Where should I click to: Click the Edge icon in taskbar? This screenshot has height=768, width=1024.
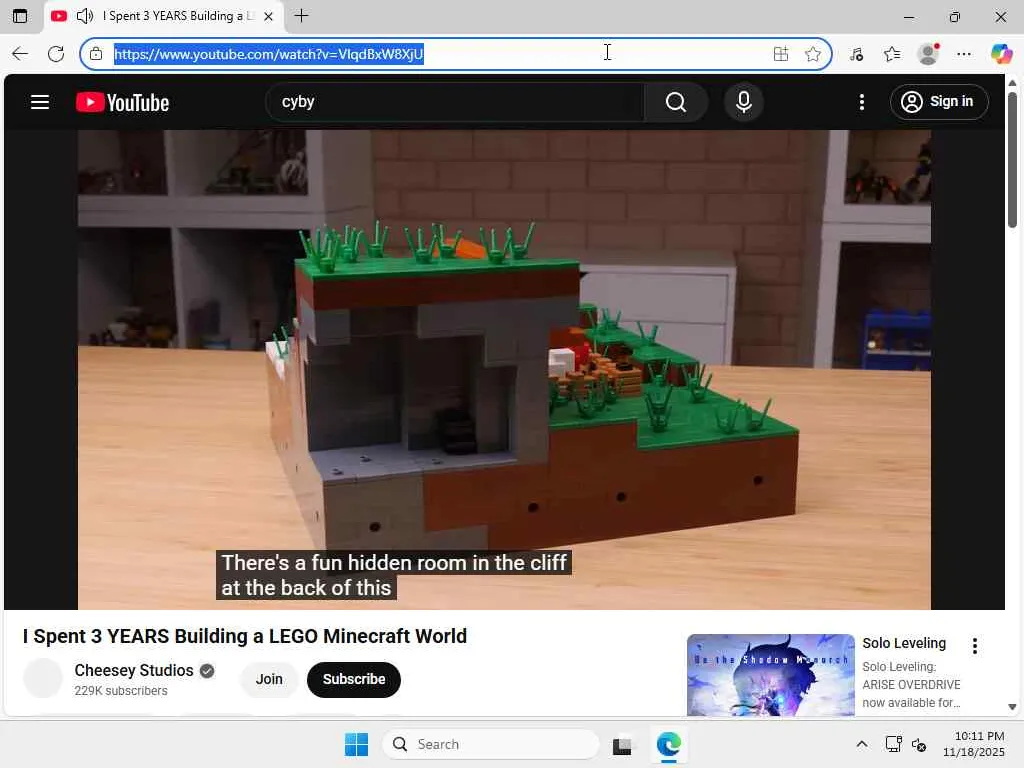[x=669, y=744]
